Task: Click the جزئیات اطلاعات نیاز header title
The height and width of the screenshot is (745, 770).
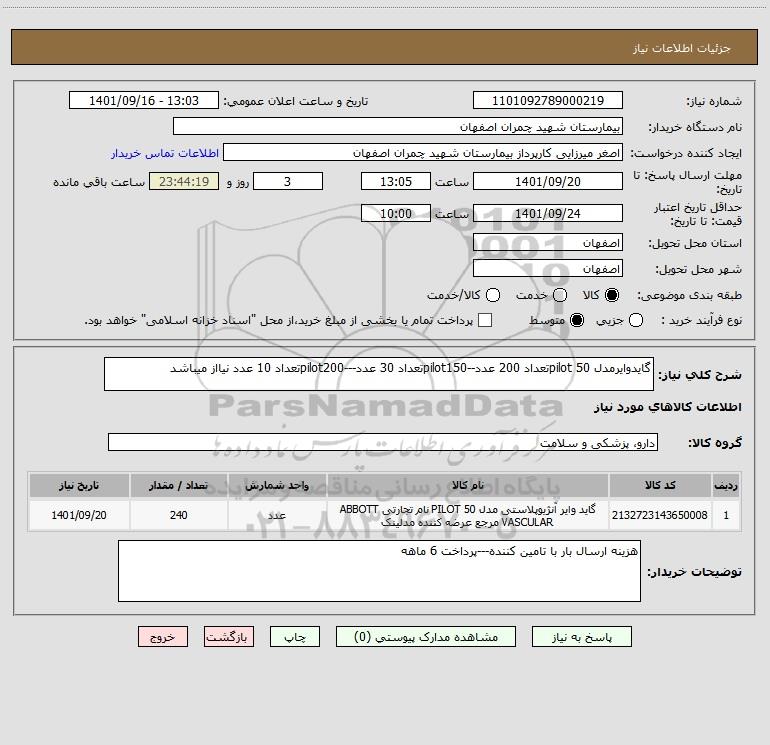Action: 681,48
